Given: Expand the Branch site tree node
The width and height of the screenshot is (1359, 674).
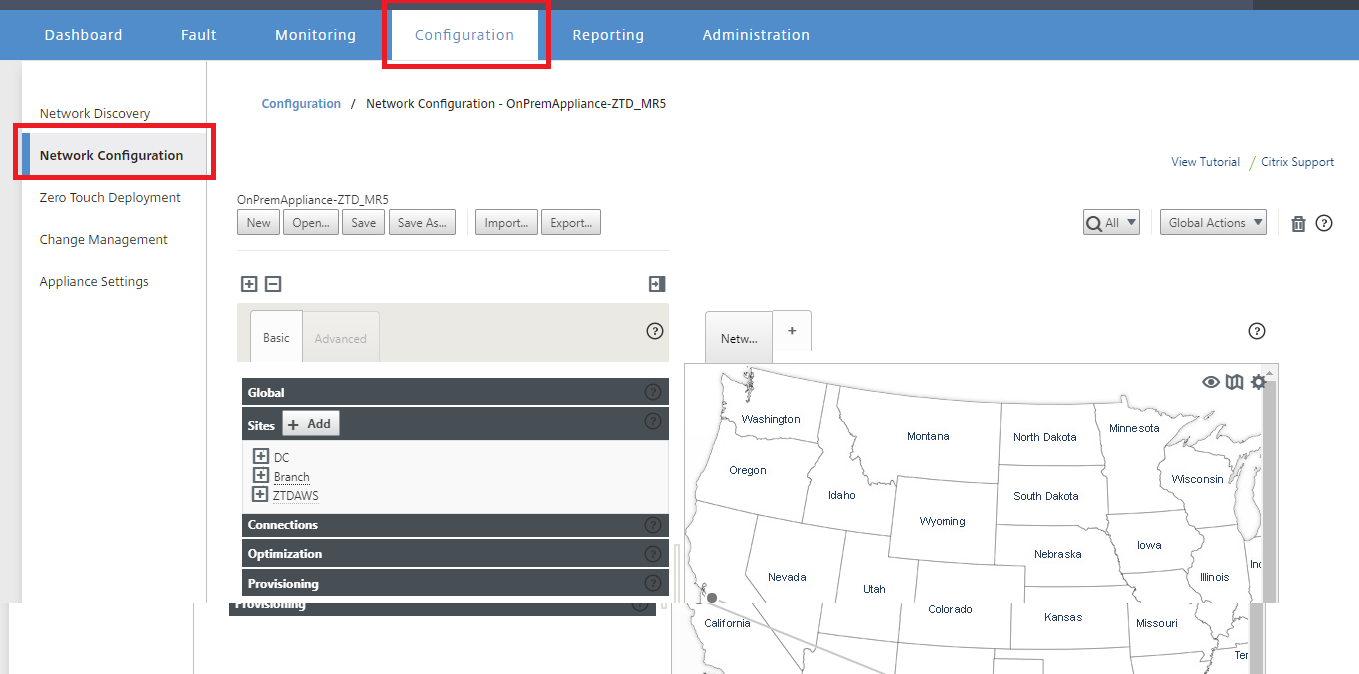Looking at the screenshot, I should pos(261,476).
